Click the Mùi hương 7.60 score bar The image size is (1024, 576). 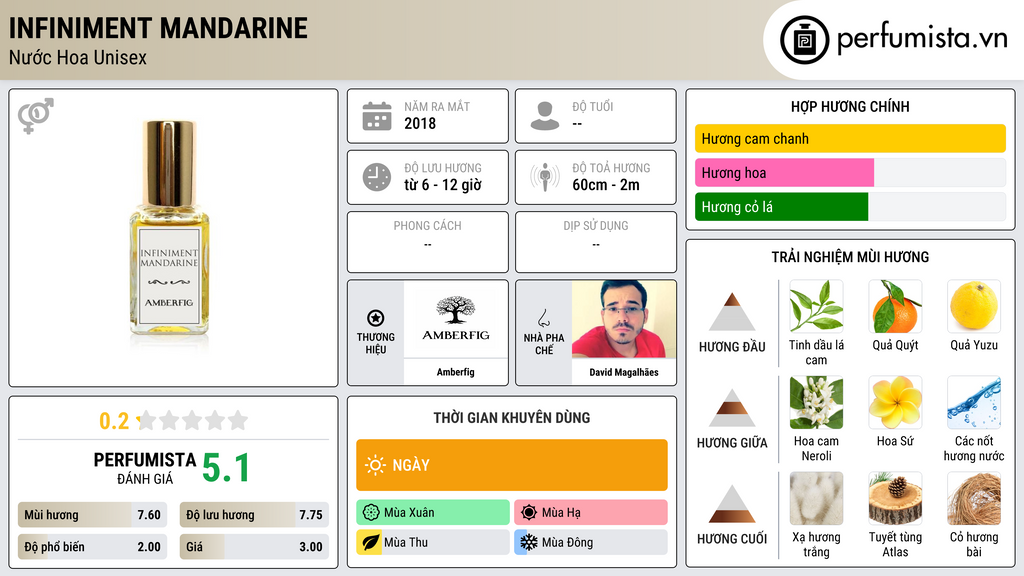pyautogui.click(x=92, y=515)
